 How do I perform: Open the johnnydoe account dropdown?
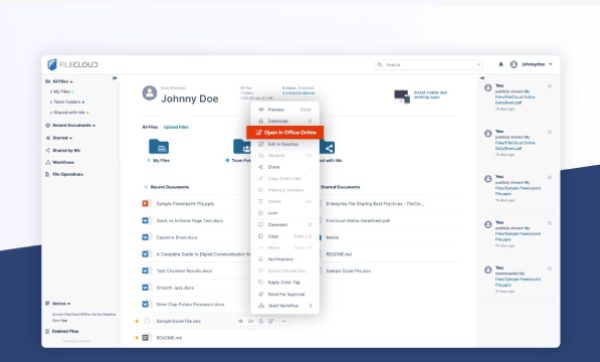point(532,64)
